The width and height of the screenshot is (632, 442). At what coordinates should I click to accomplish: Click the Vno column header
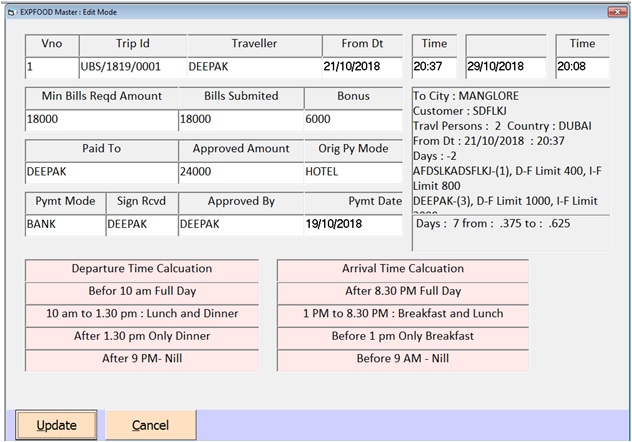tap(52, 45)
